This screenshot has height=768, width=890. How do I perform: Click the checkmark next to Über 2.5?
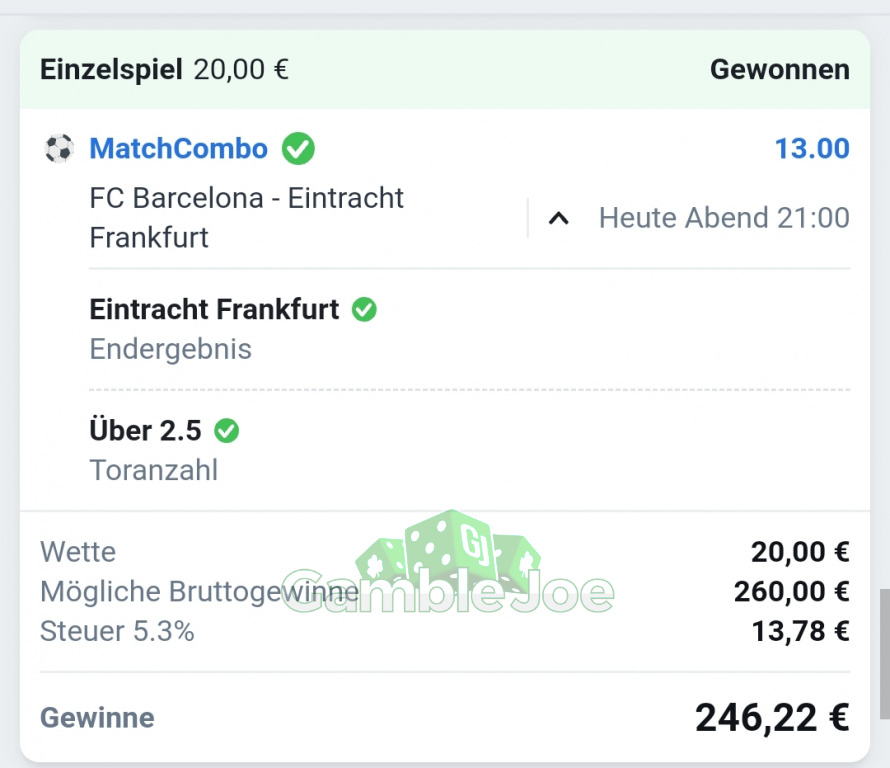click(x=226, y=430)
